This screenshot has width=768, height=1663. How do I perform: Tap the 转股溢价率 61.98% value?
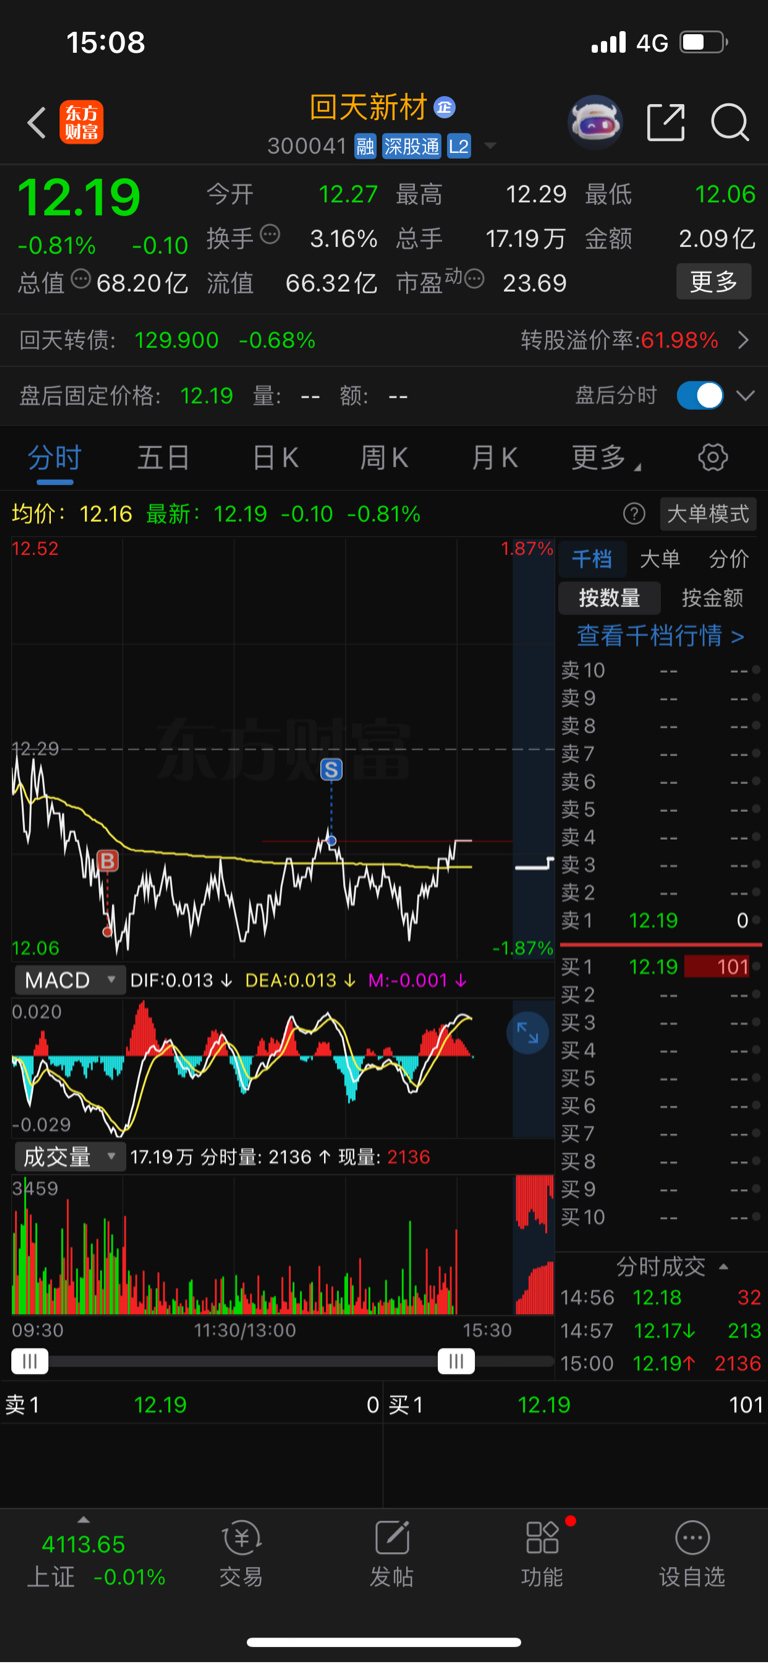coord(680,340)
